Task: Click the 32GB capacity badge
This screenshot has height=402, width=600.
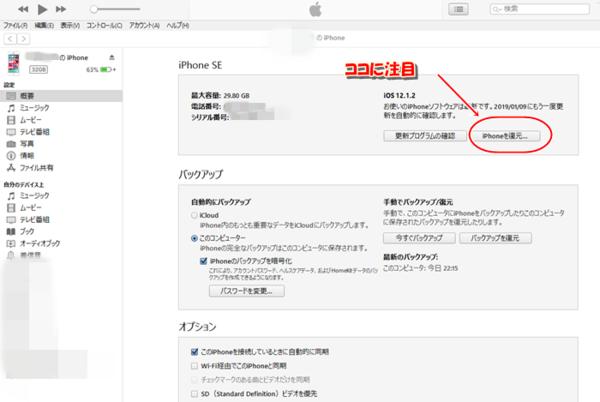Action: click(x=39, y=70)
